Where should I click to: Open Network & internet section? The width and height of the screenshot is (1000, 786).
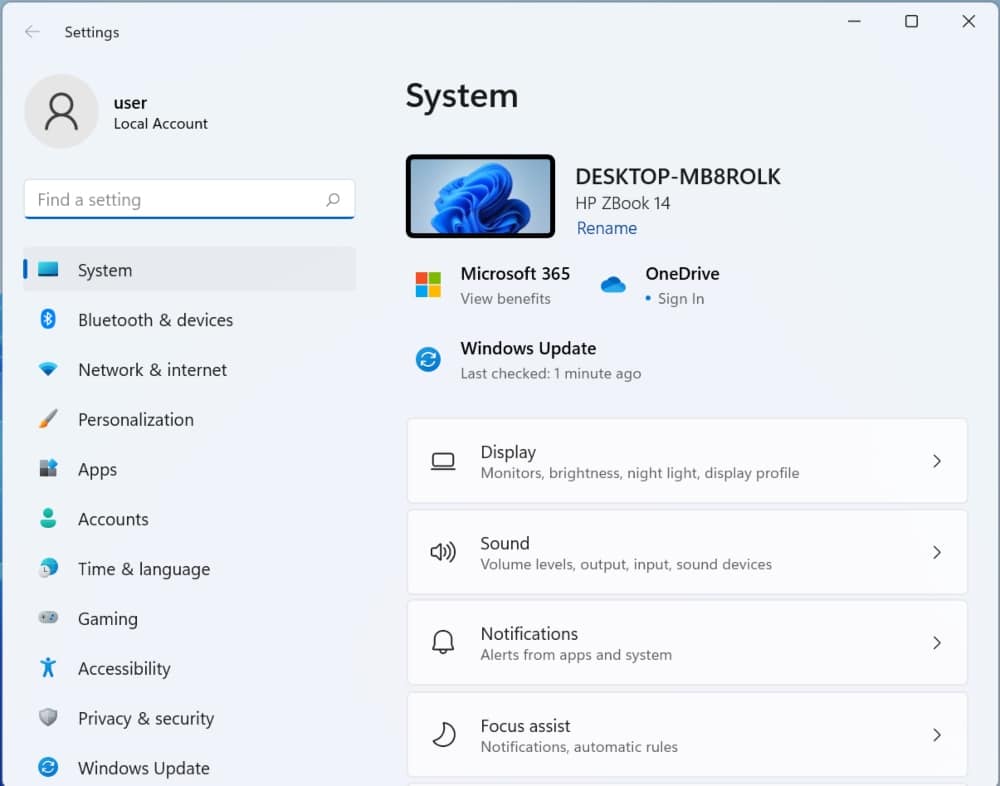click(189, 369)
